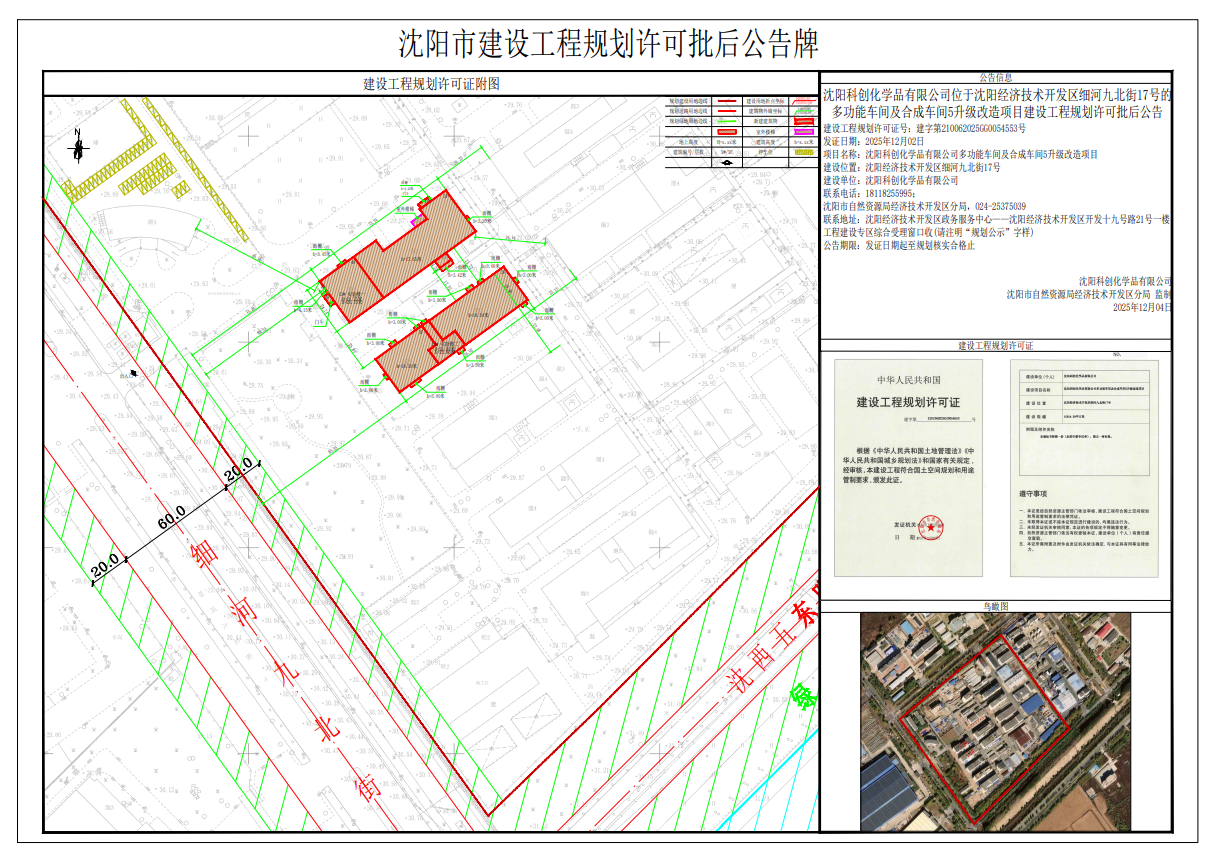
Task: Click the north arrow compass symbol
Action: pyautogui.click(x=77, y=147)
